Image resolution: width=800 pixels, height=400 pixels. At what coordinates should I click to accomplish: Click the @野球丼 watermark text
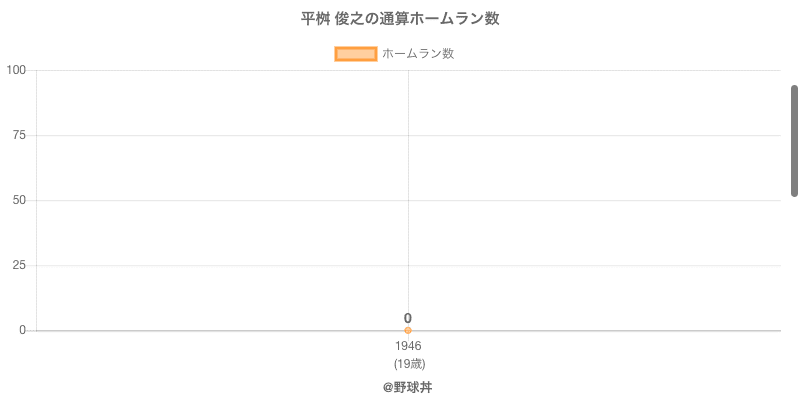pyautogui.click(x=408, y=387)
